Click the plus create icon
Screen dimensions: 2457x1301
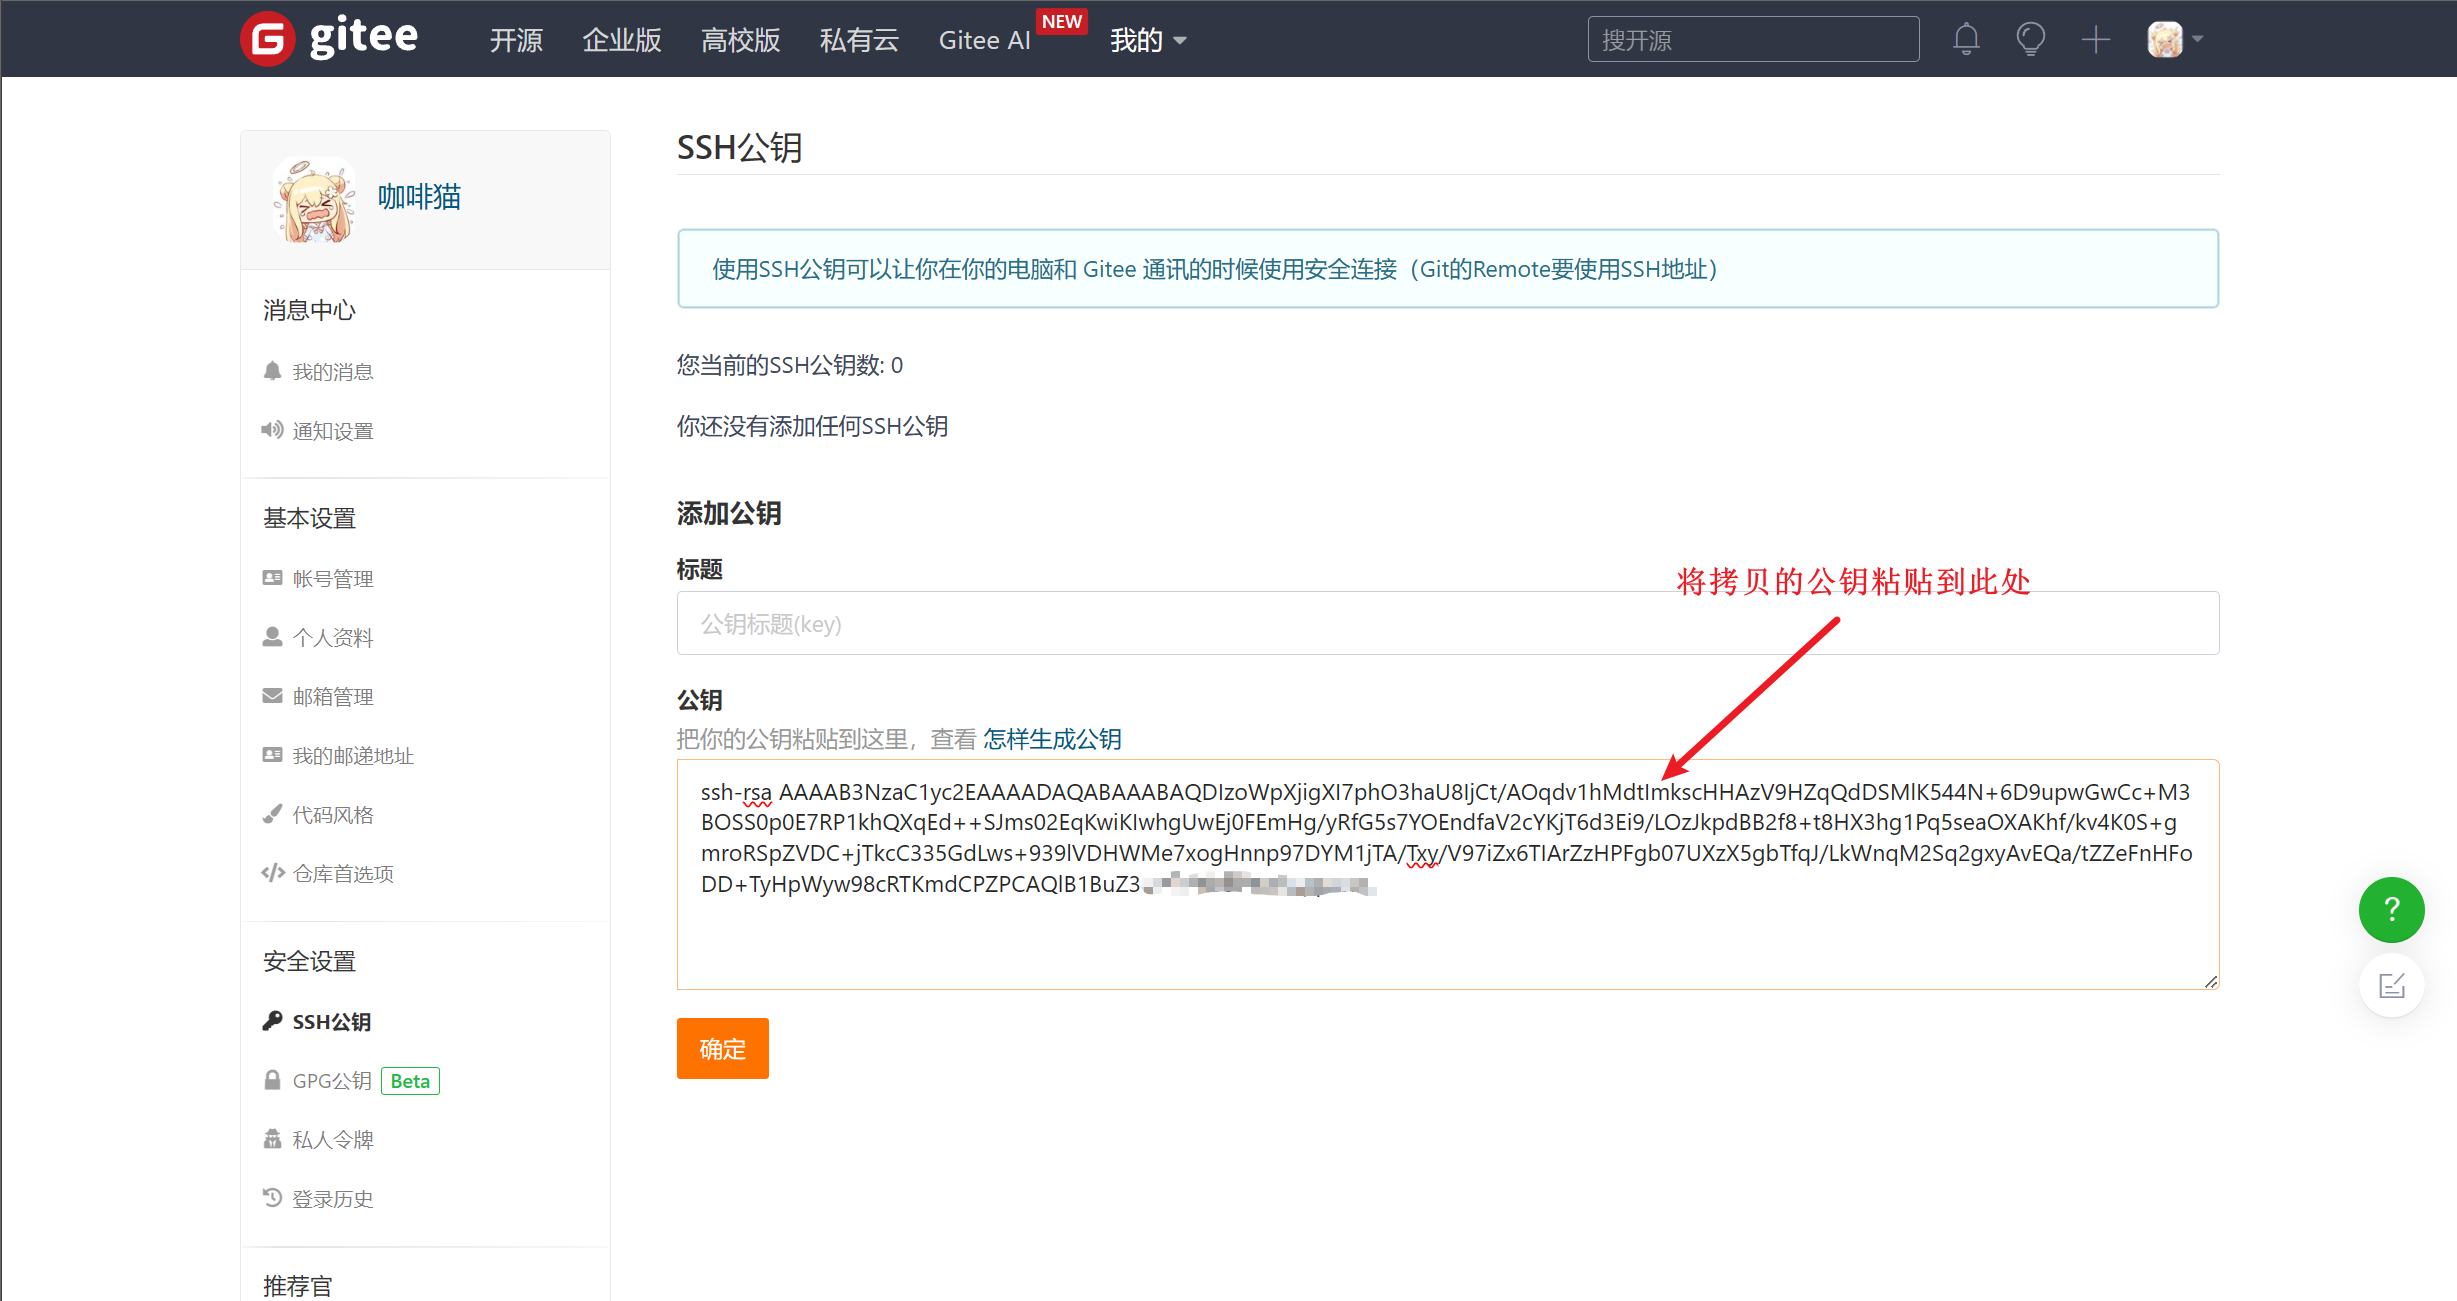coord(2095,40)
